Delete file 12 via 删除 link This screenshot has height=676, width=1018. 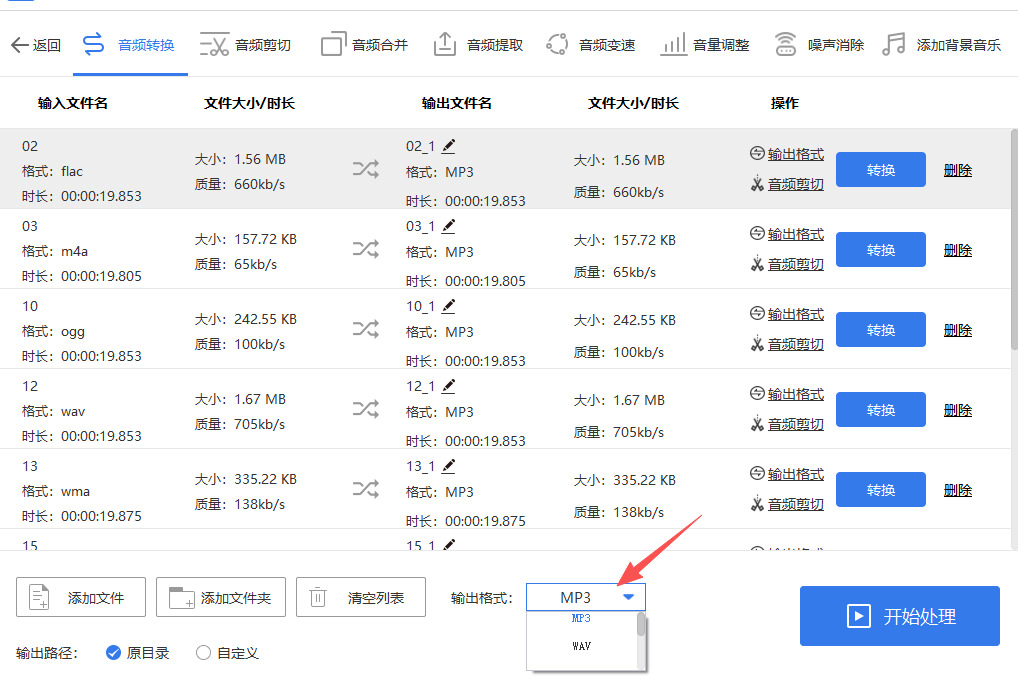(958, 410)
